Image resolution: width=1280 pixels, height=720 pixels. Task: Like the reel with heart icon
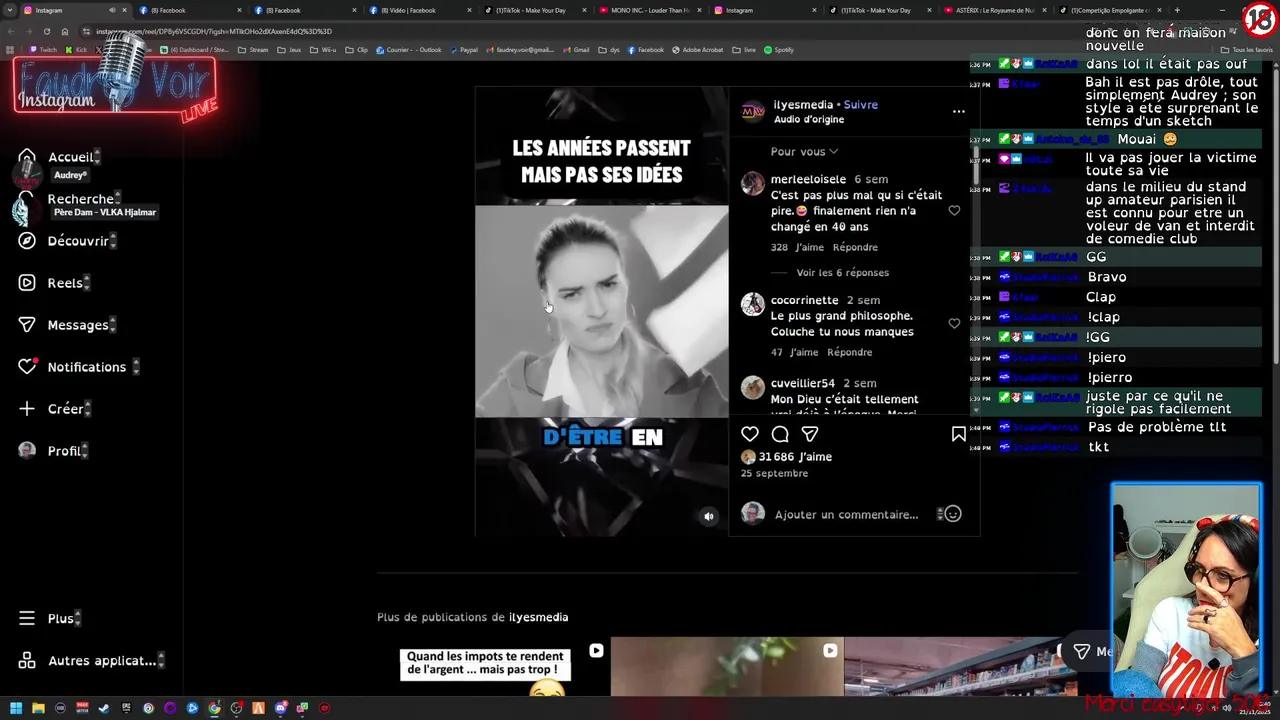(750, 434)
